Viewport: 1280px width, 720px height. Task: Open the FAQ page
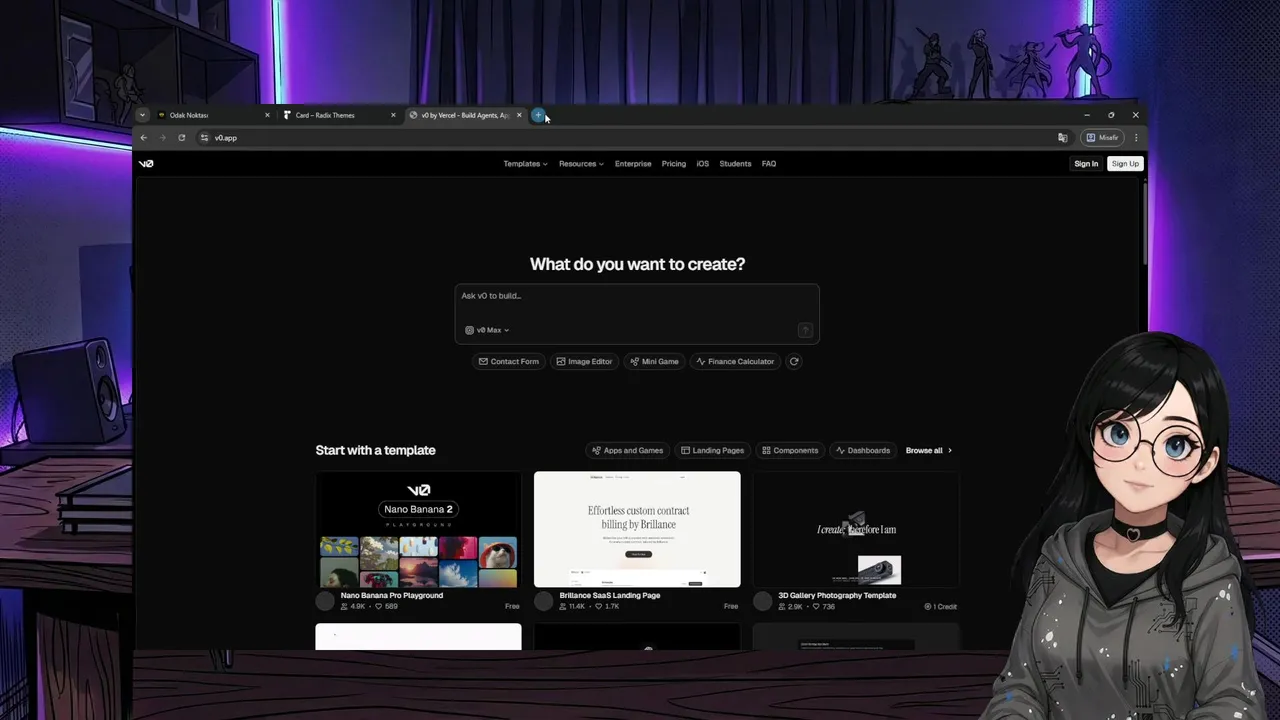point(769,163)
